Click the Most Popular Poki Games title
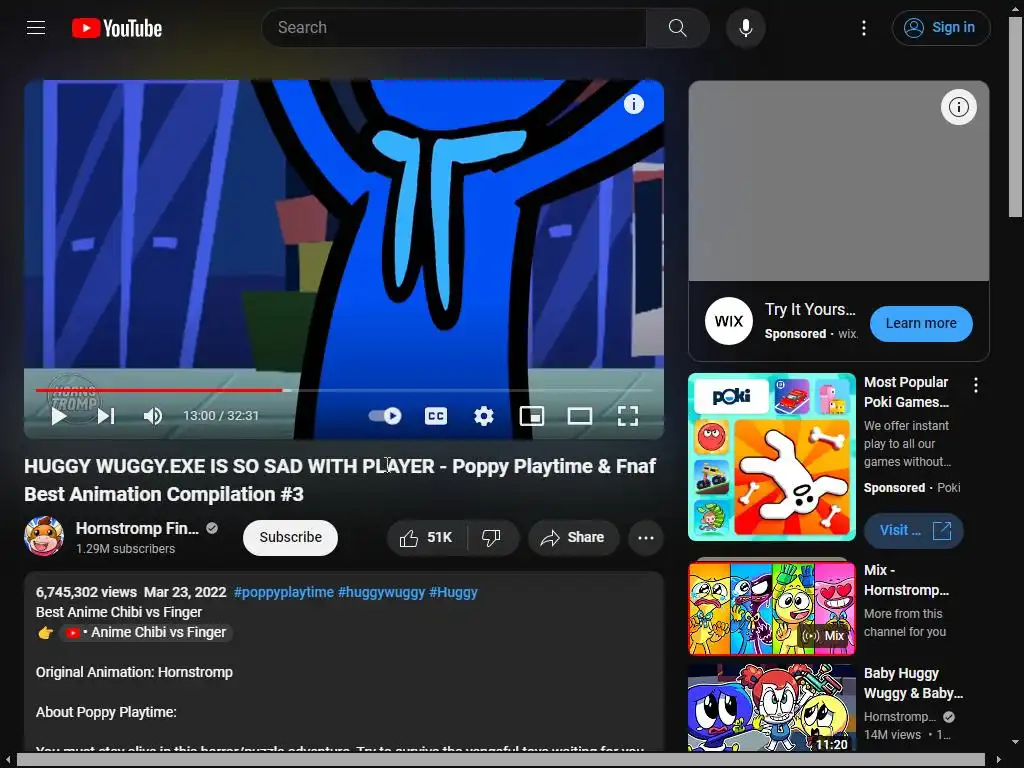The width and height of the screenshot is (1024, 768). click(x=906, y=392)
